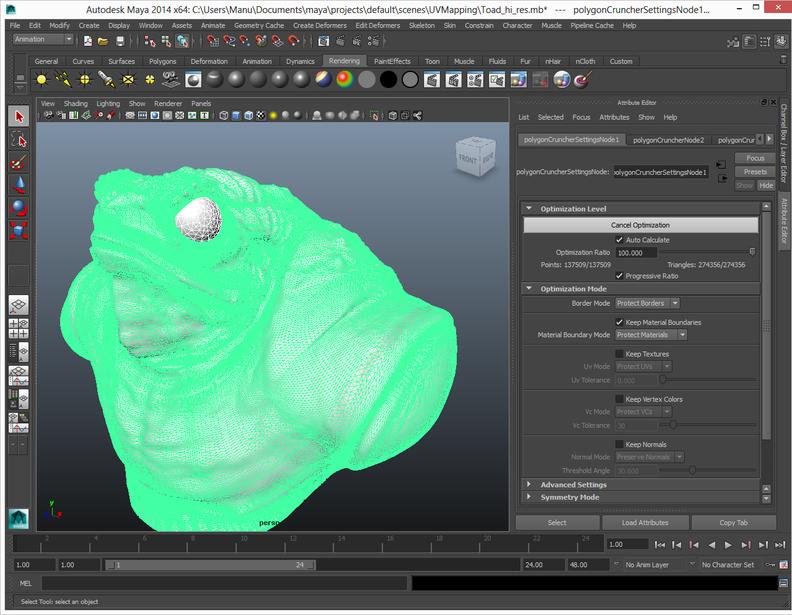Click the Optimization Ratio value field
Screen dimensions: 792x615
[635, 253]
